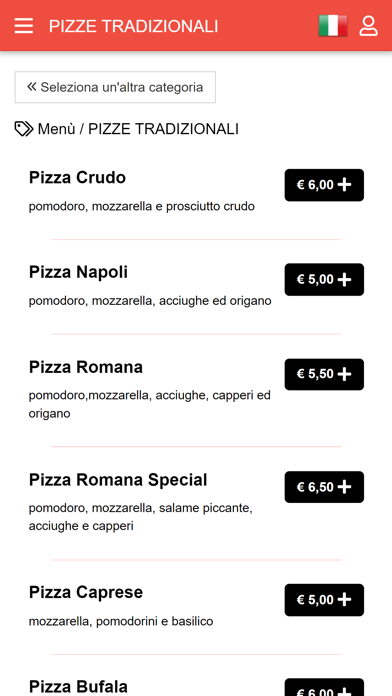Click the Pizza Caprese ingredients description

click(121, 621)
